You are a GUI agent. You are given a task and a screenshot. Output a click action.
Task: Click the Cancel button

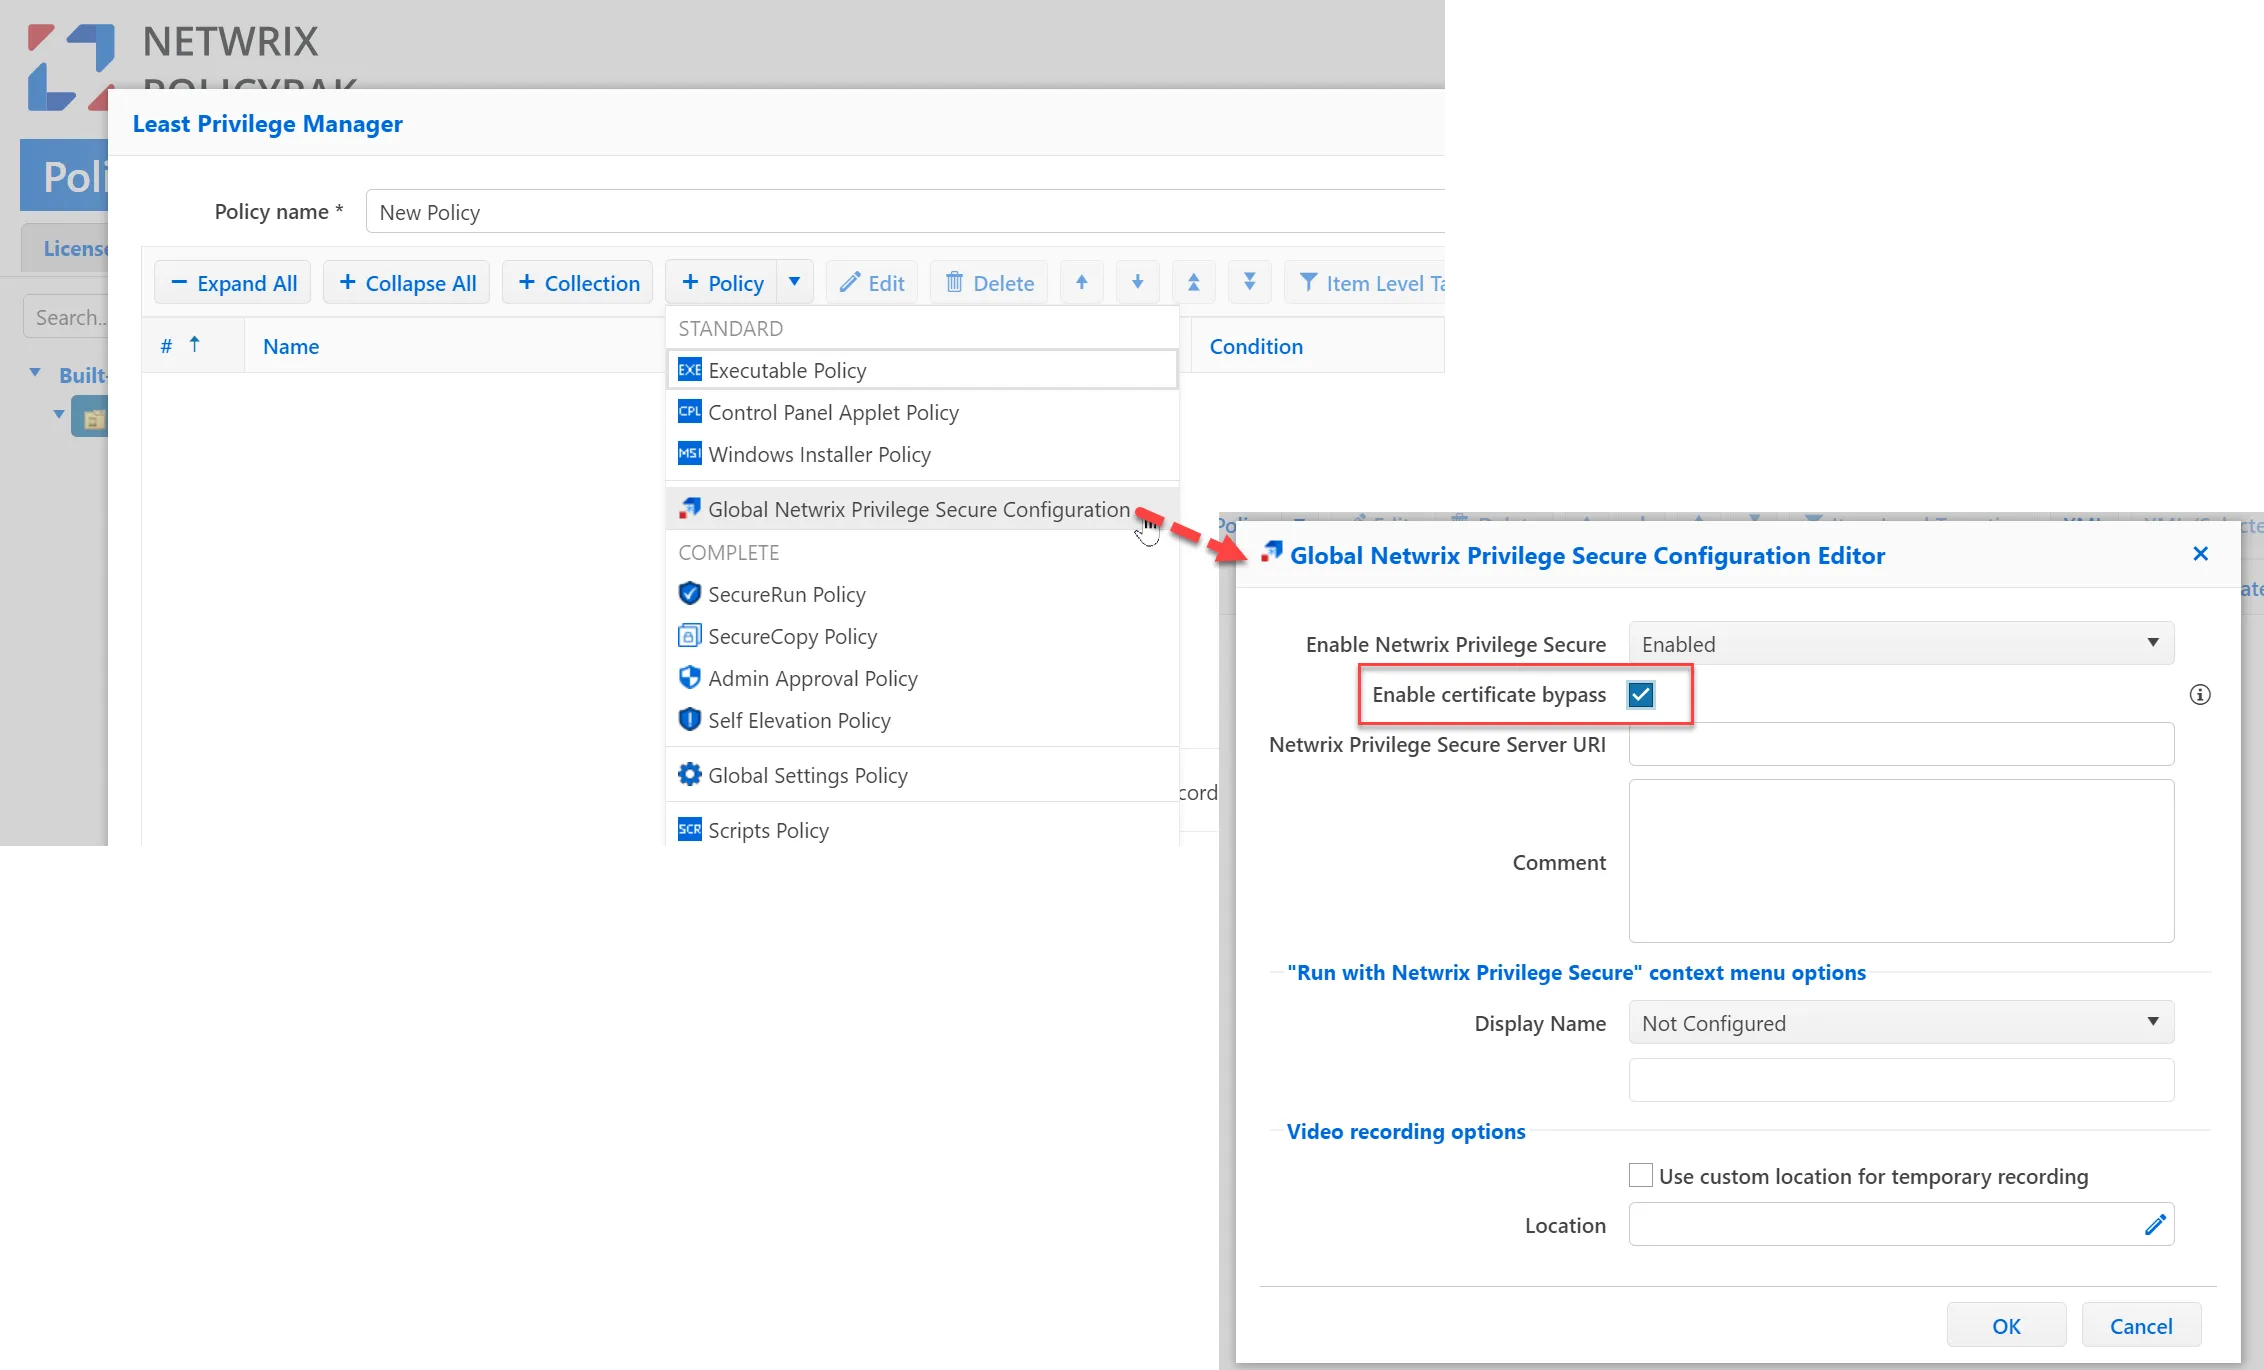point(2140,1326)
